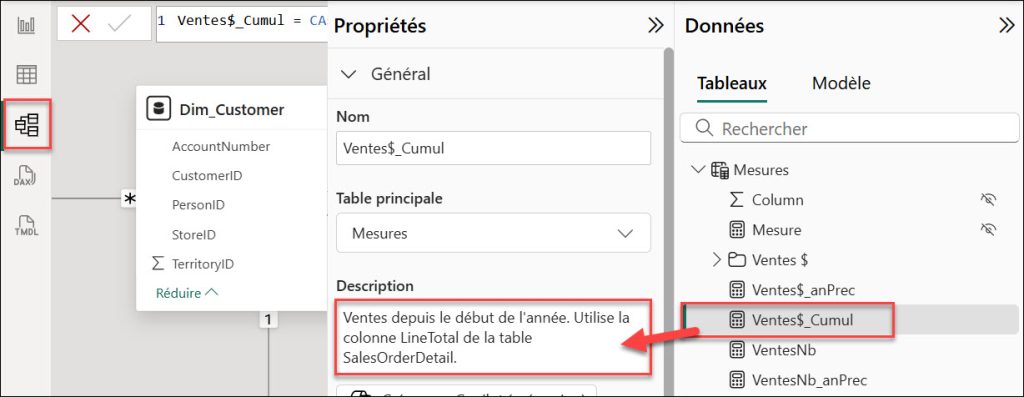The height and width of the screenshot is (397, 1024).
Task: Open the DAX query view icon
Action: 26,175
